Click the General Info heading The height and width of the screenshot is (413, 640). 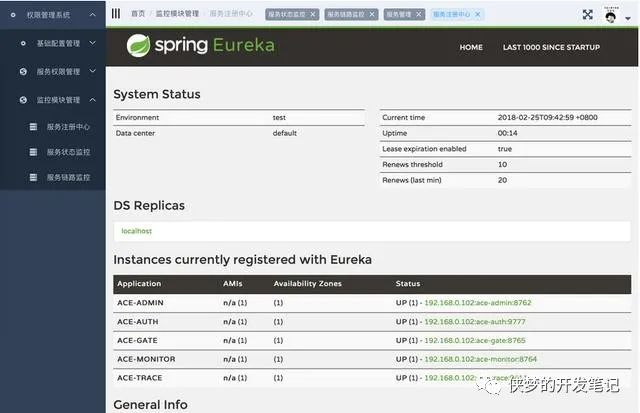coord(151,404)
